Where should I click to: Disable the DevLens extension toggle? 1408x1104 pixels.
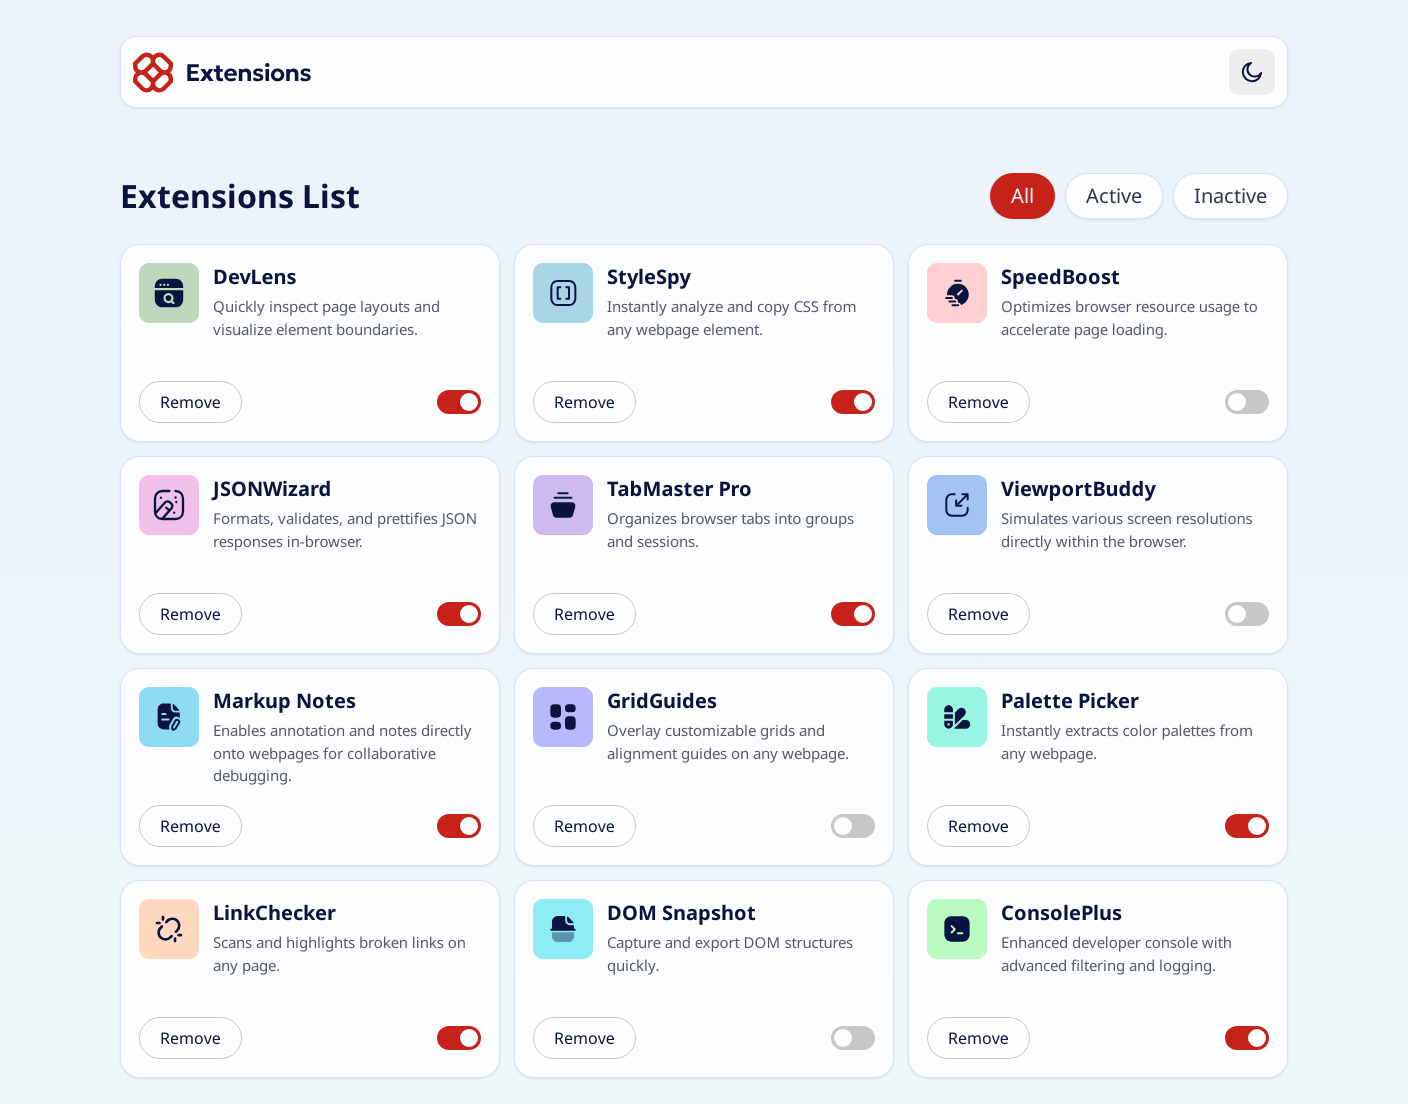pyautogui.click(x=458, y=402)
